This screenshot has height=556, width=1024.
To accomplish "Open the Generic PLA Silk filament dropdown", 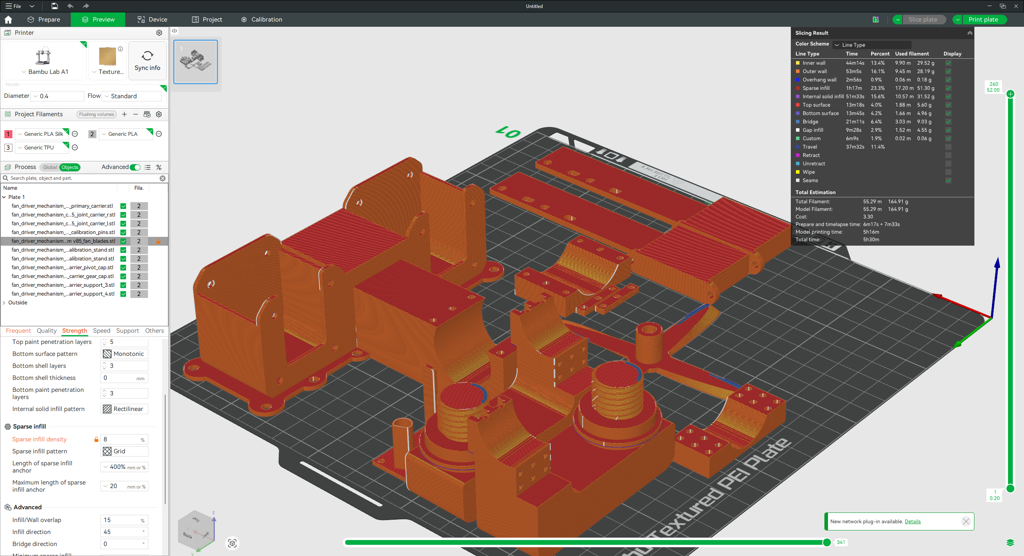I will point(44,134).
